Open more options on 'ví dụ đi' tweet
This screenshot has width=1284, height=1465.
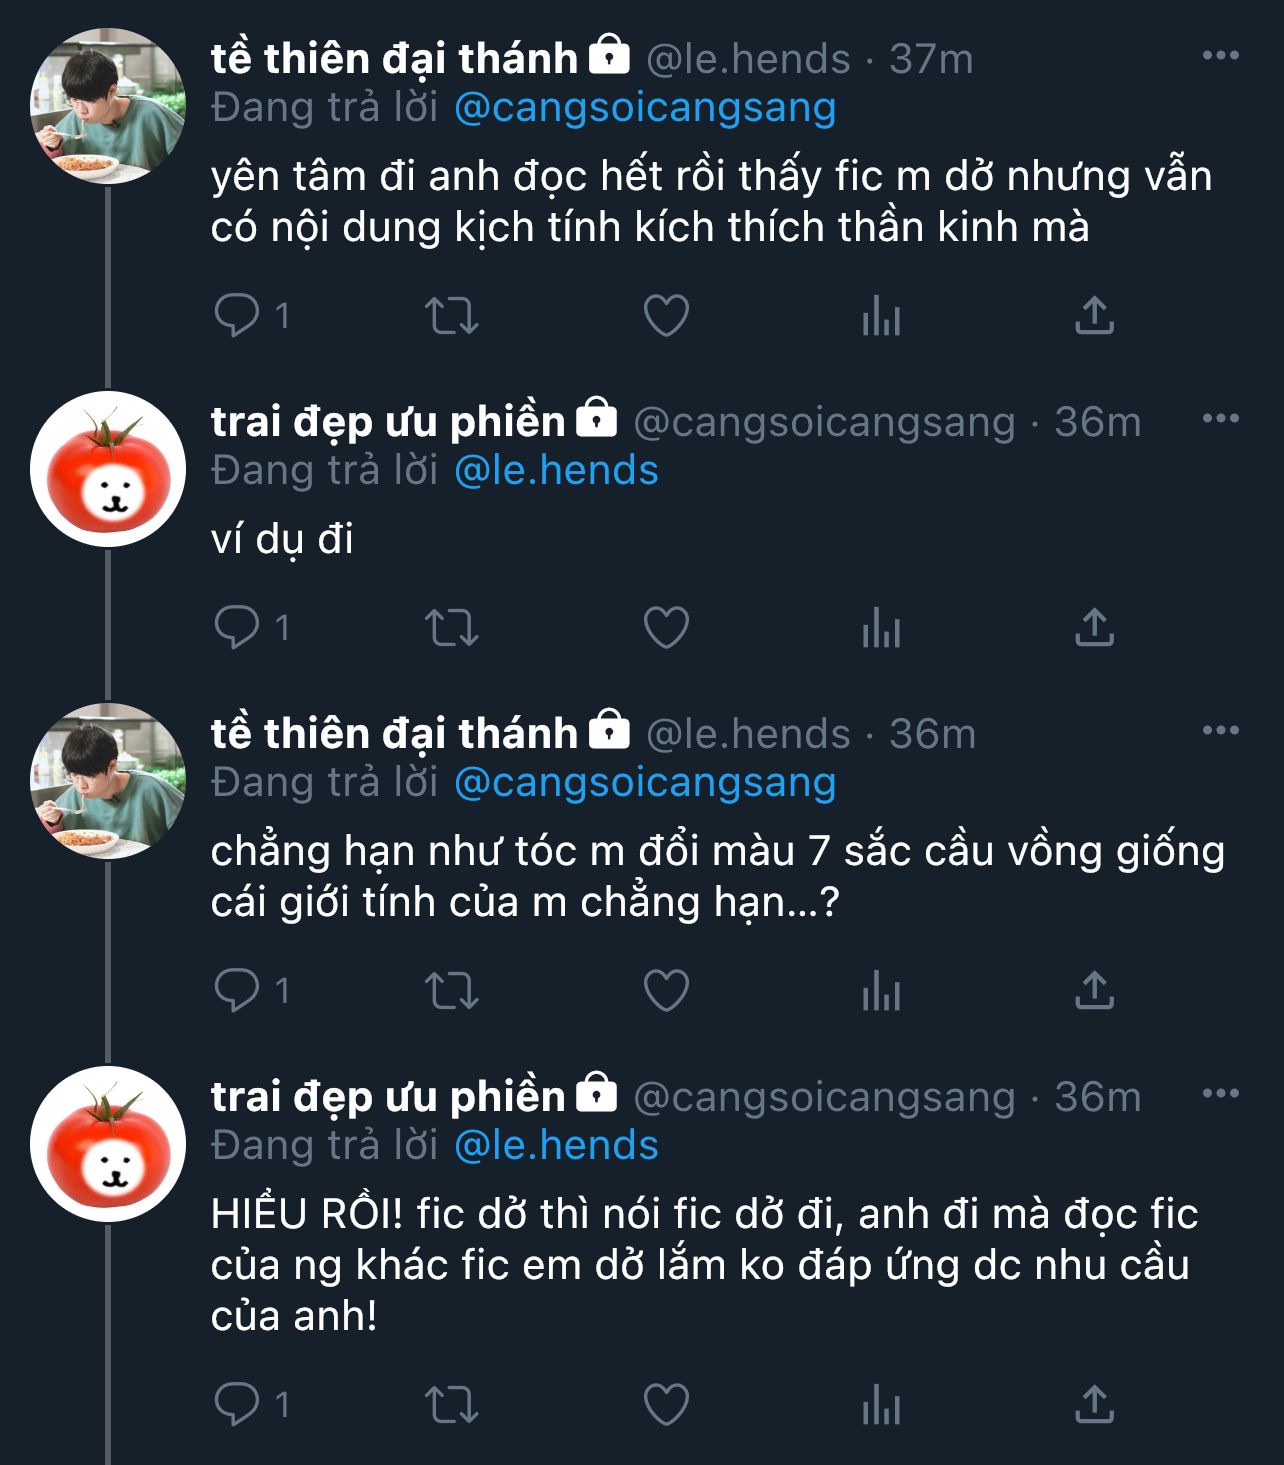click(x=1220, y=419)
